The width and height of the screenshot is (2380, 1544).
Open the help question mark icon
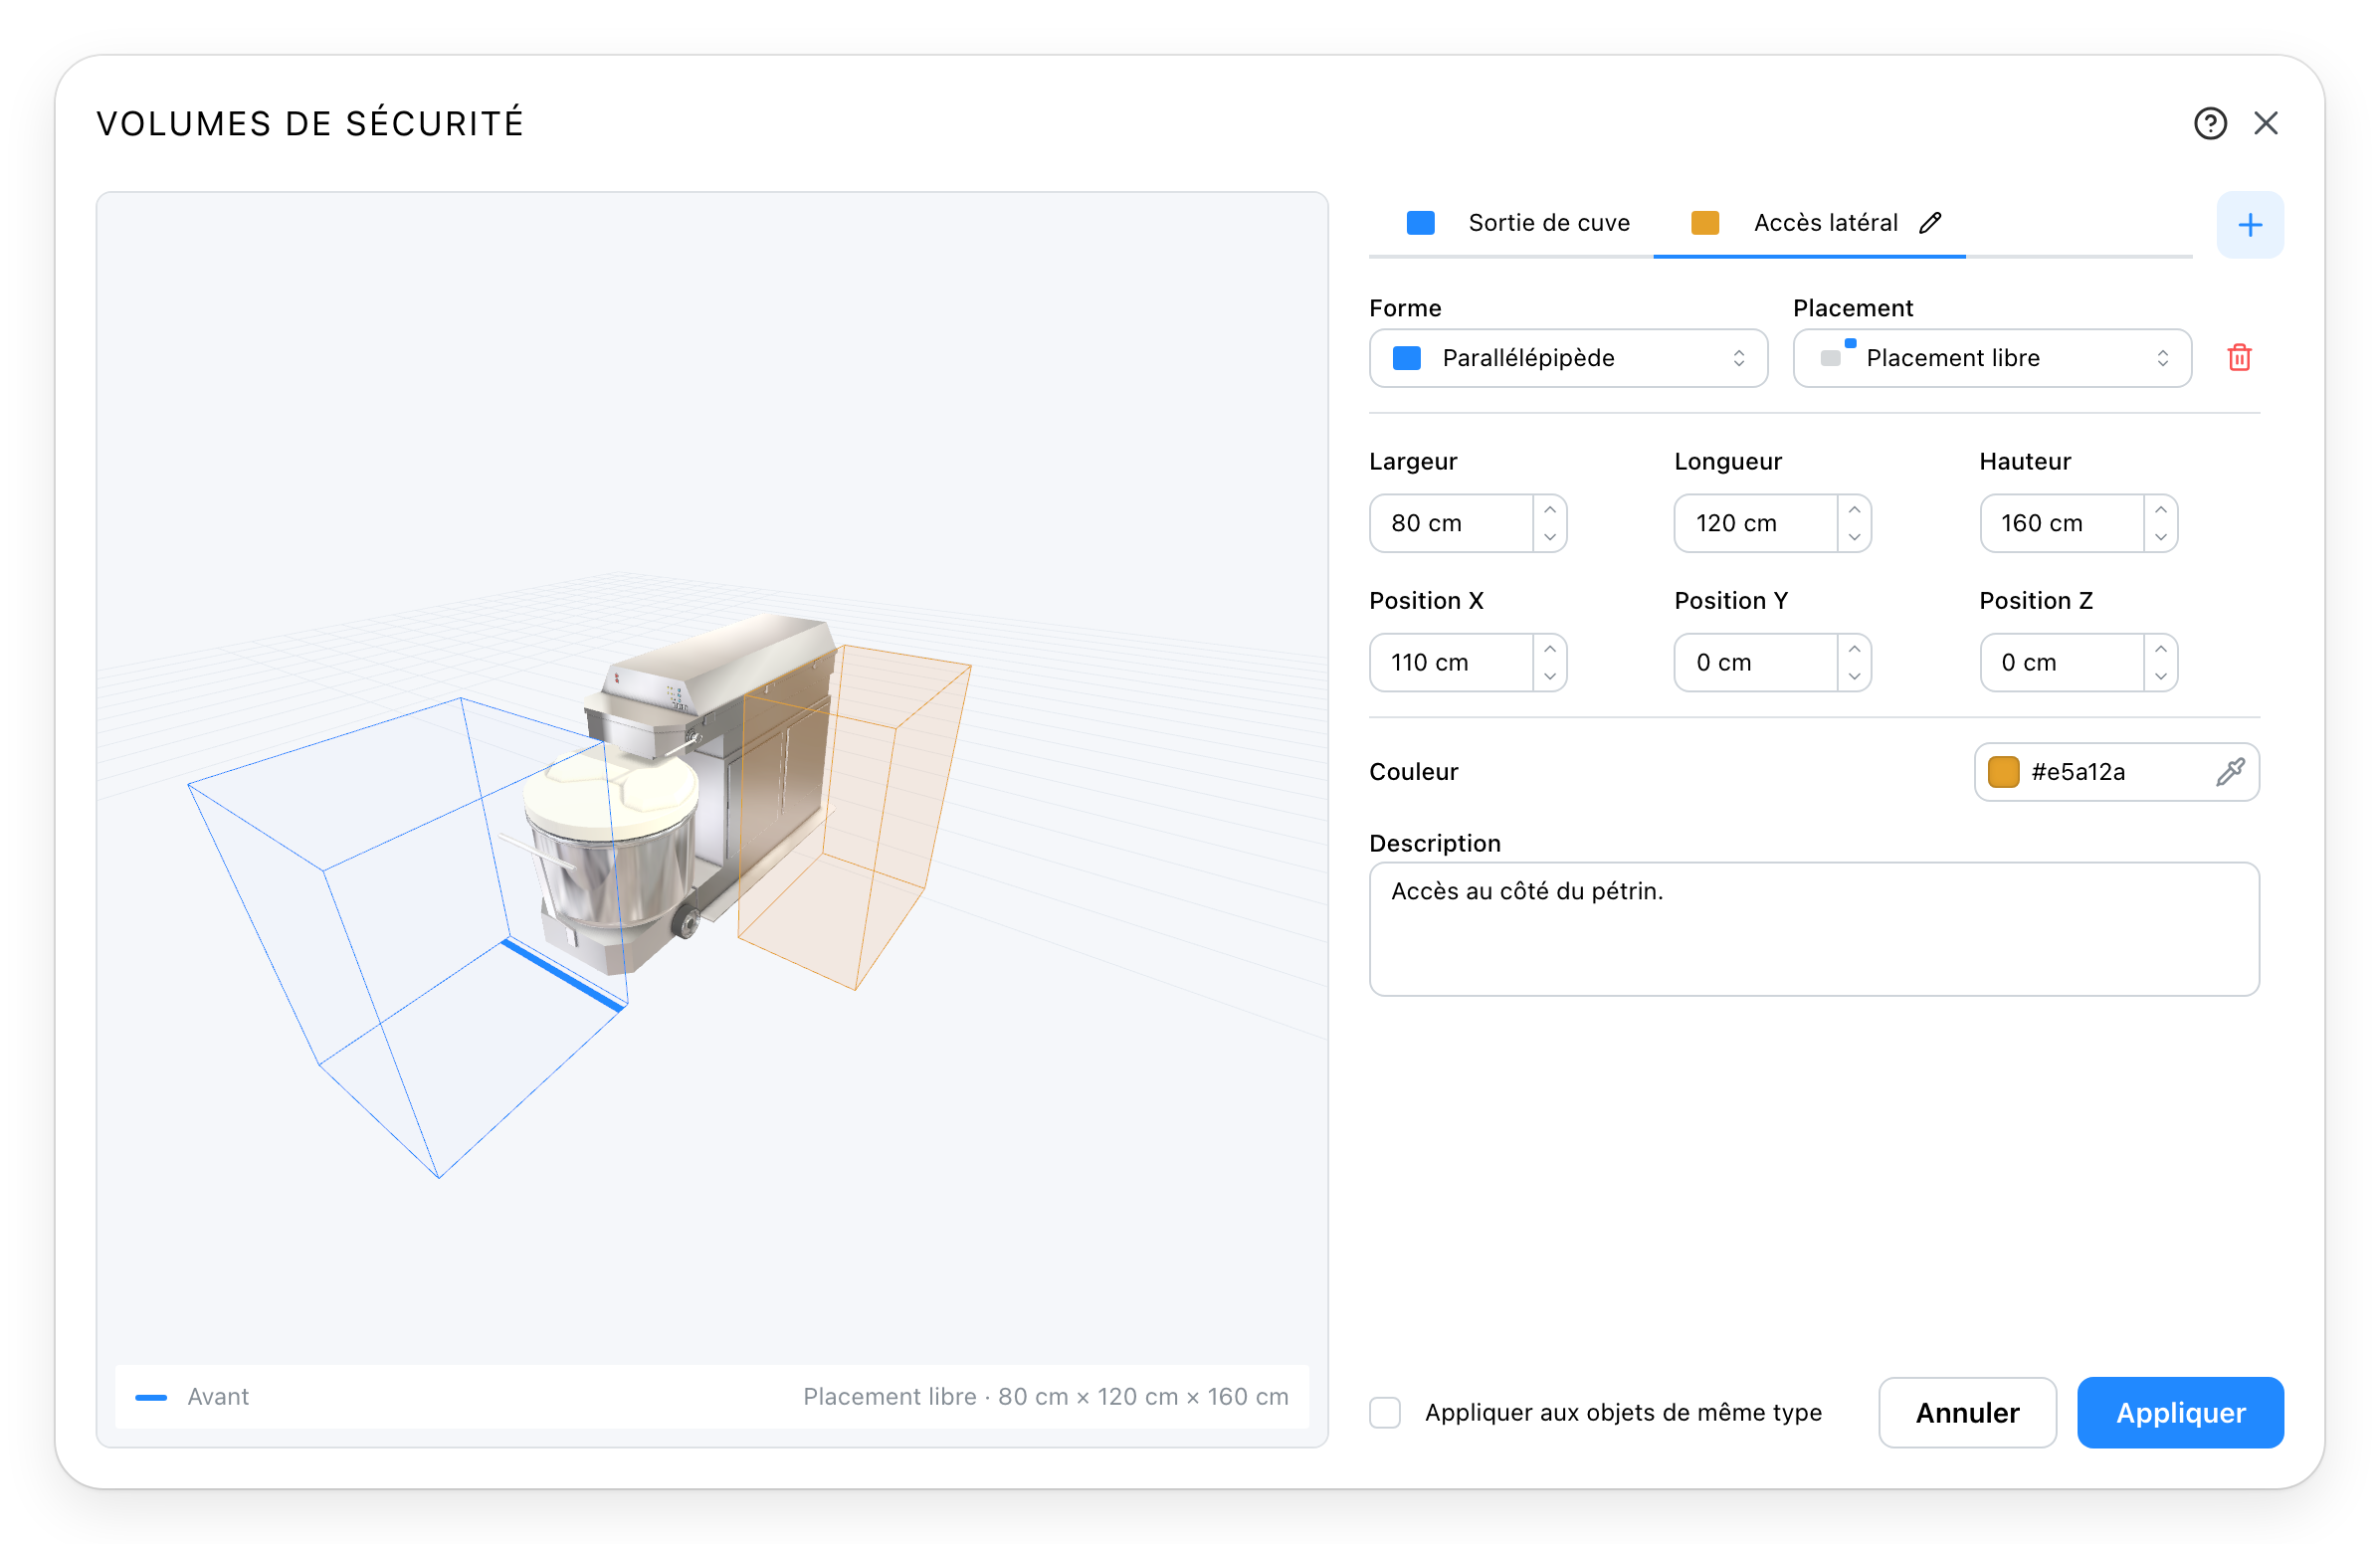coord(2210,123)
